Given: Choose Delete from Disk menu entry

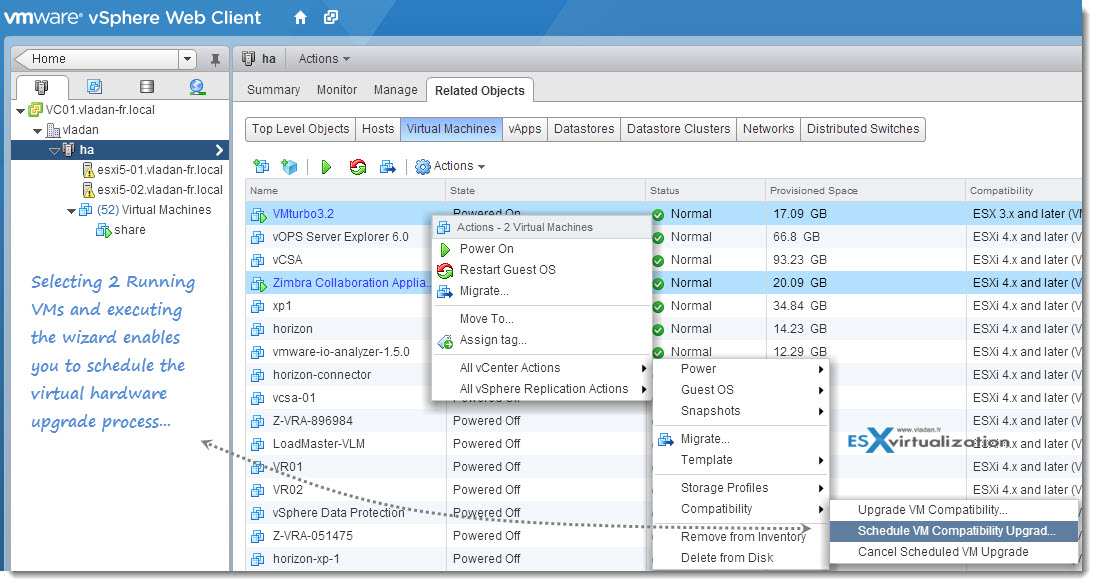Looking at the screenshot, I should [x=741, y=557].
